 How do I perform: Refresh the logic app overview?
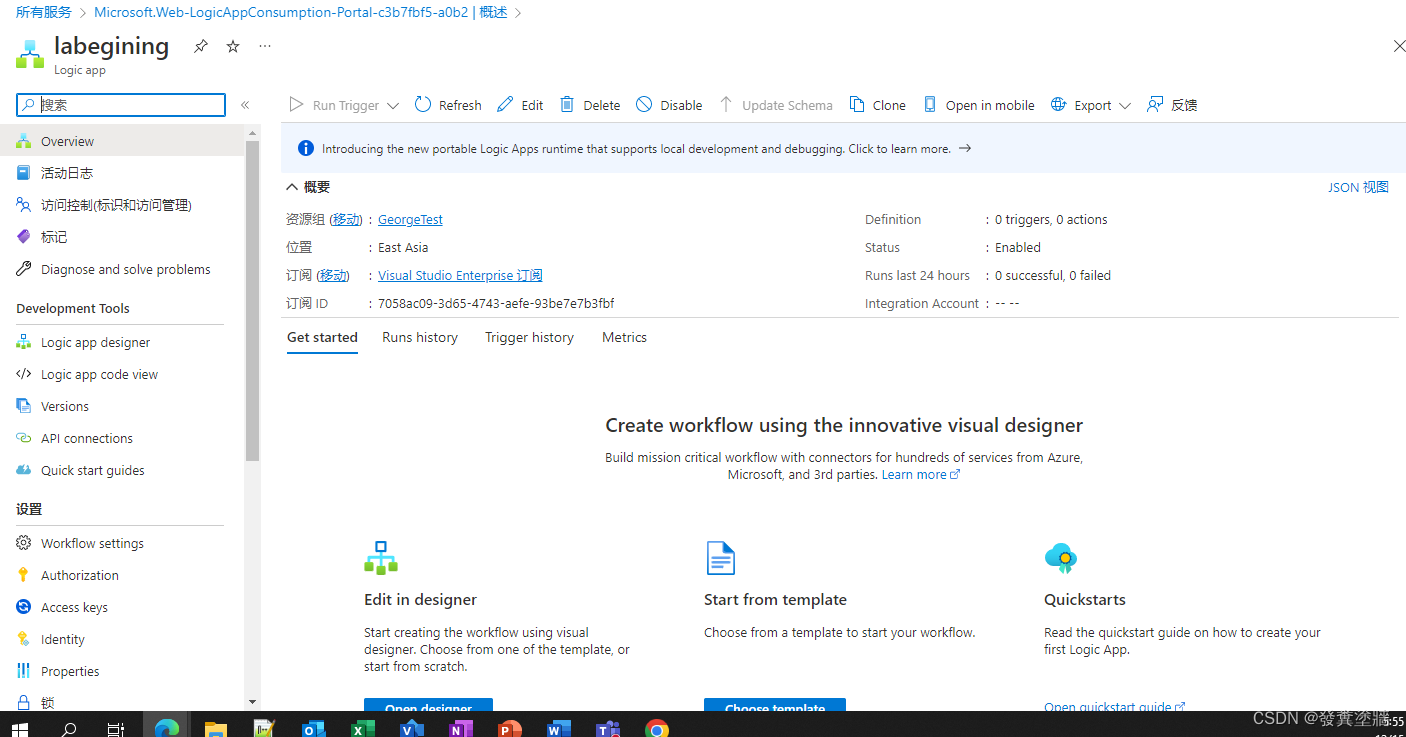[x=448, y=105]
